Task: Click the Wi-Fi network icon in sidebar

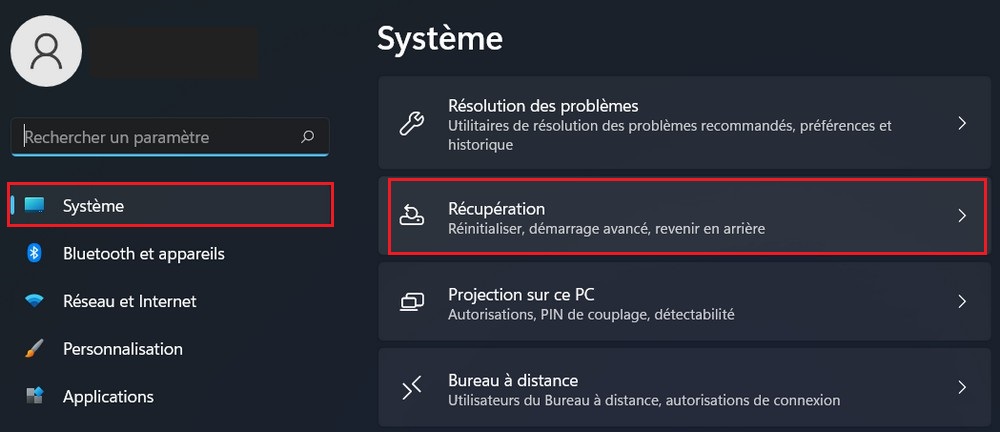Action: point(35,301)
